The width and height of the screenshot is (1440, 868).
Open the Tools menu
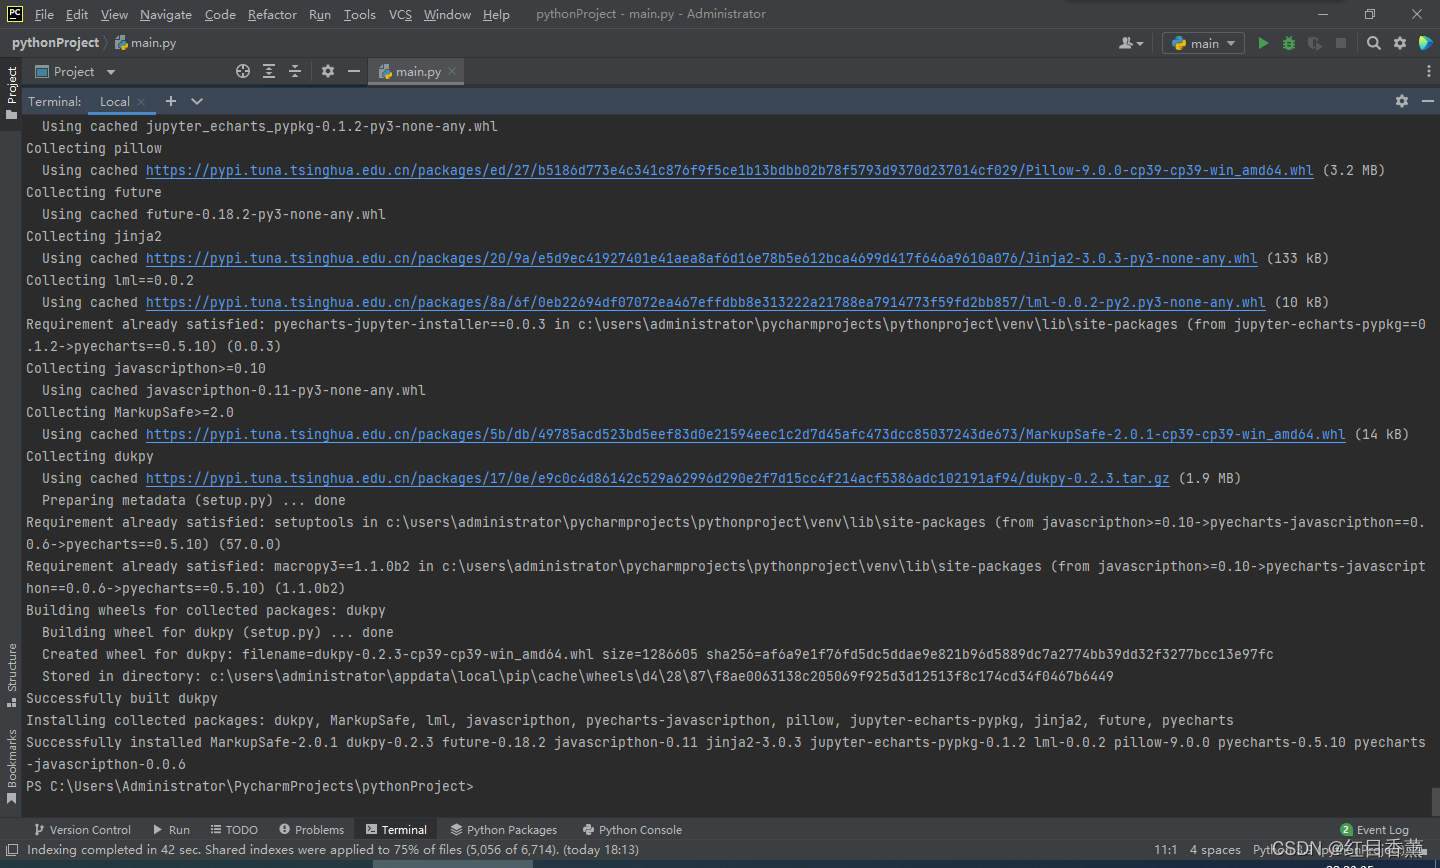[x=359, y=14]
